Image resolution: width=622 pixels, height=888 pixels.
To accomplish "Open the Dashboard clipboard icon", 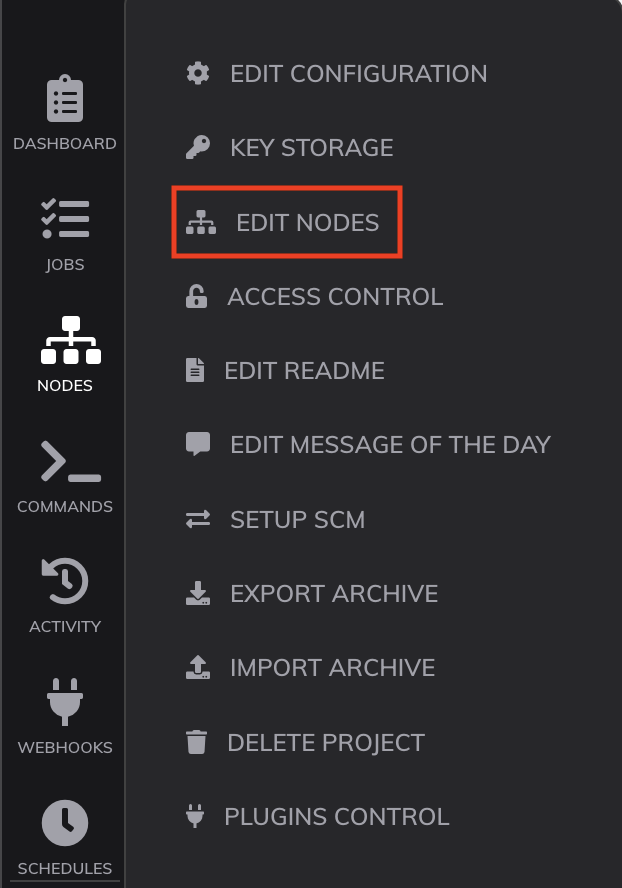I will tap(65, 98).
